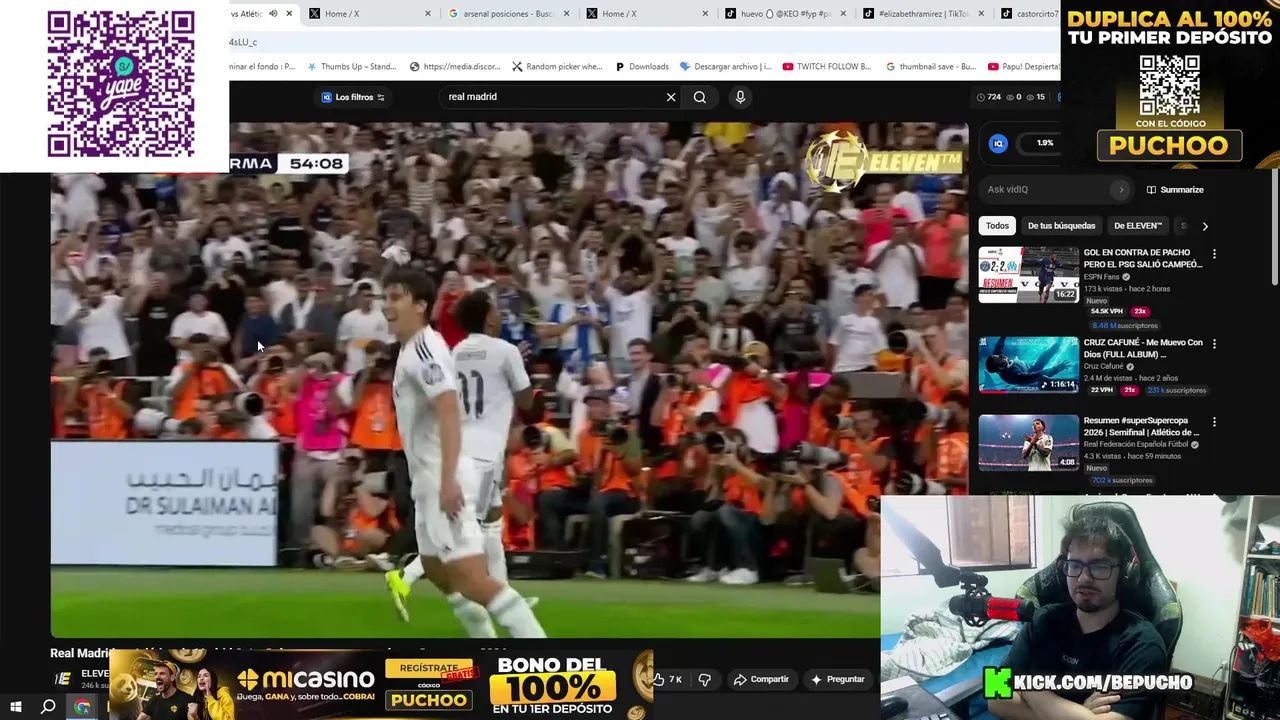Dislike the video with thumbs-down icon
The width and height of the screenshot is (1280, 720).
705,679
